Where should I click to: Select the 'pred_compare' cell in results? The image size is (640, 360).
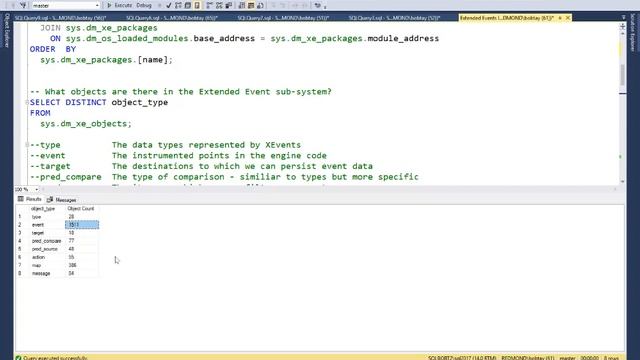[x=47, y=241]
